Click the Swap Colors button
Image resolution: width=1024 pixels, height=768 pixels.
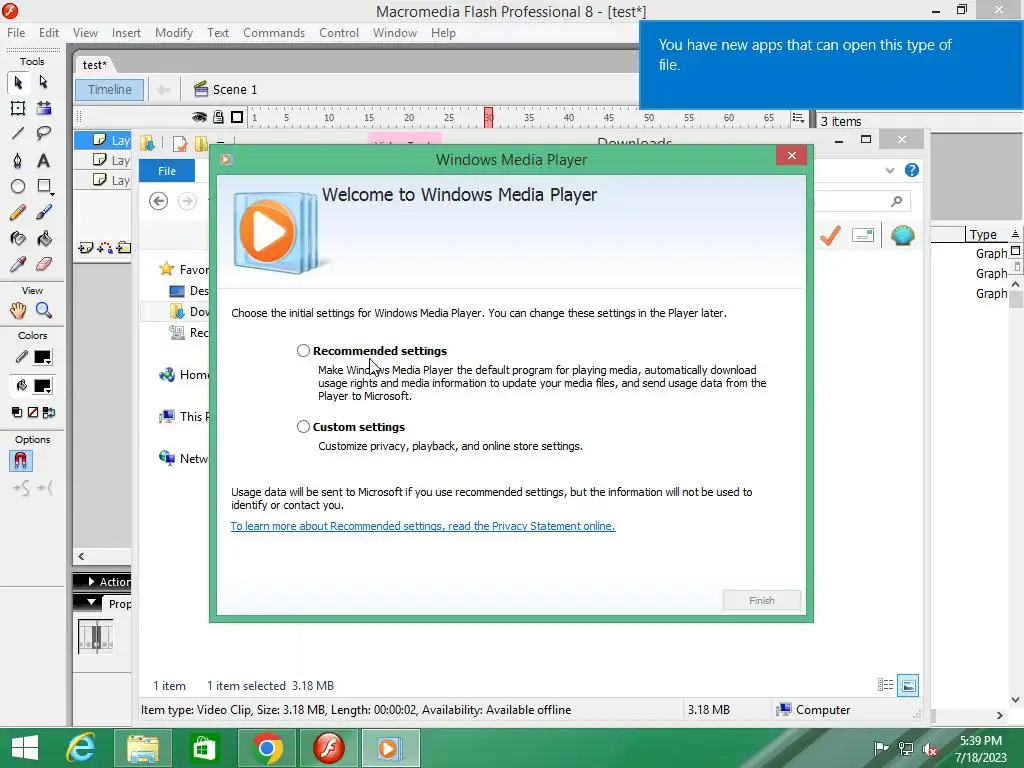[49, 412]
